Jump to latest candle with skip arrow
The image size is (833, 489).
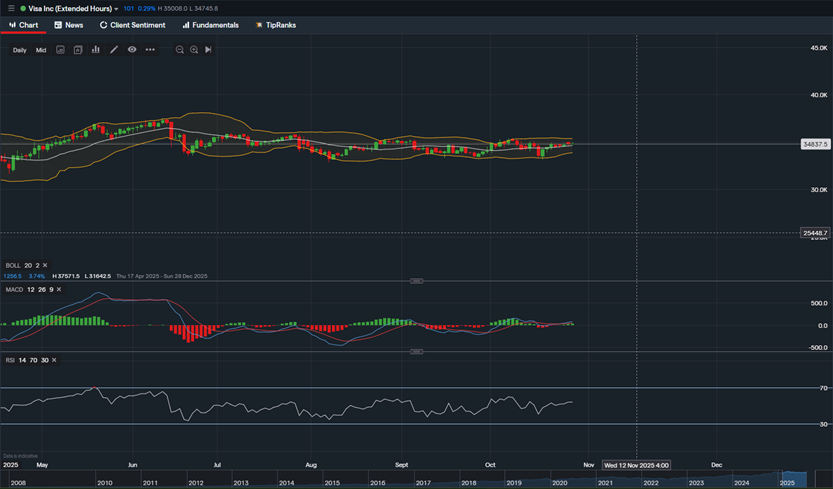208,50
